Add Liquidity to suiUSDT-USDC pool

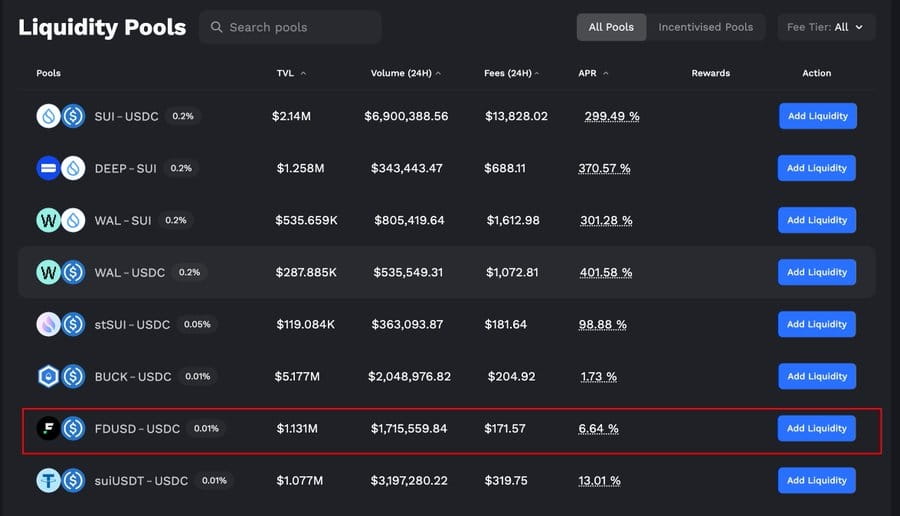pyautogui.click(x=817, y=480)
